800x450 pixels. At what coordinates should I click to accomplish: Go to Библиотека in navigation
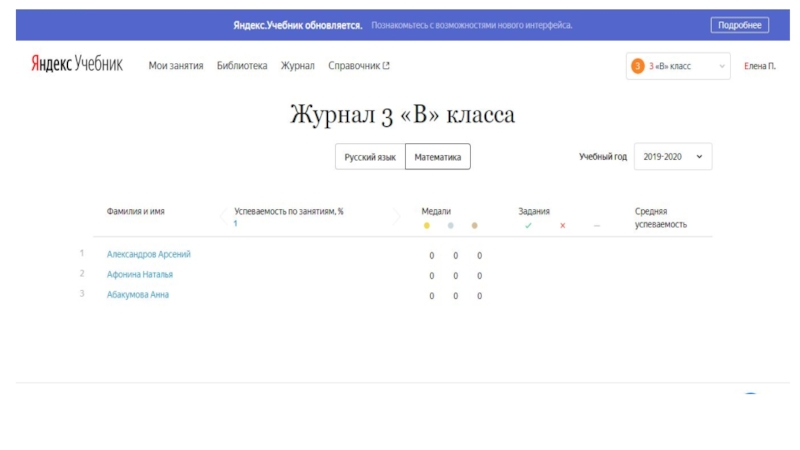pos(242,66)
